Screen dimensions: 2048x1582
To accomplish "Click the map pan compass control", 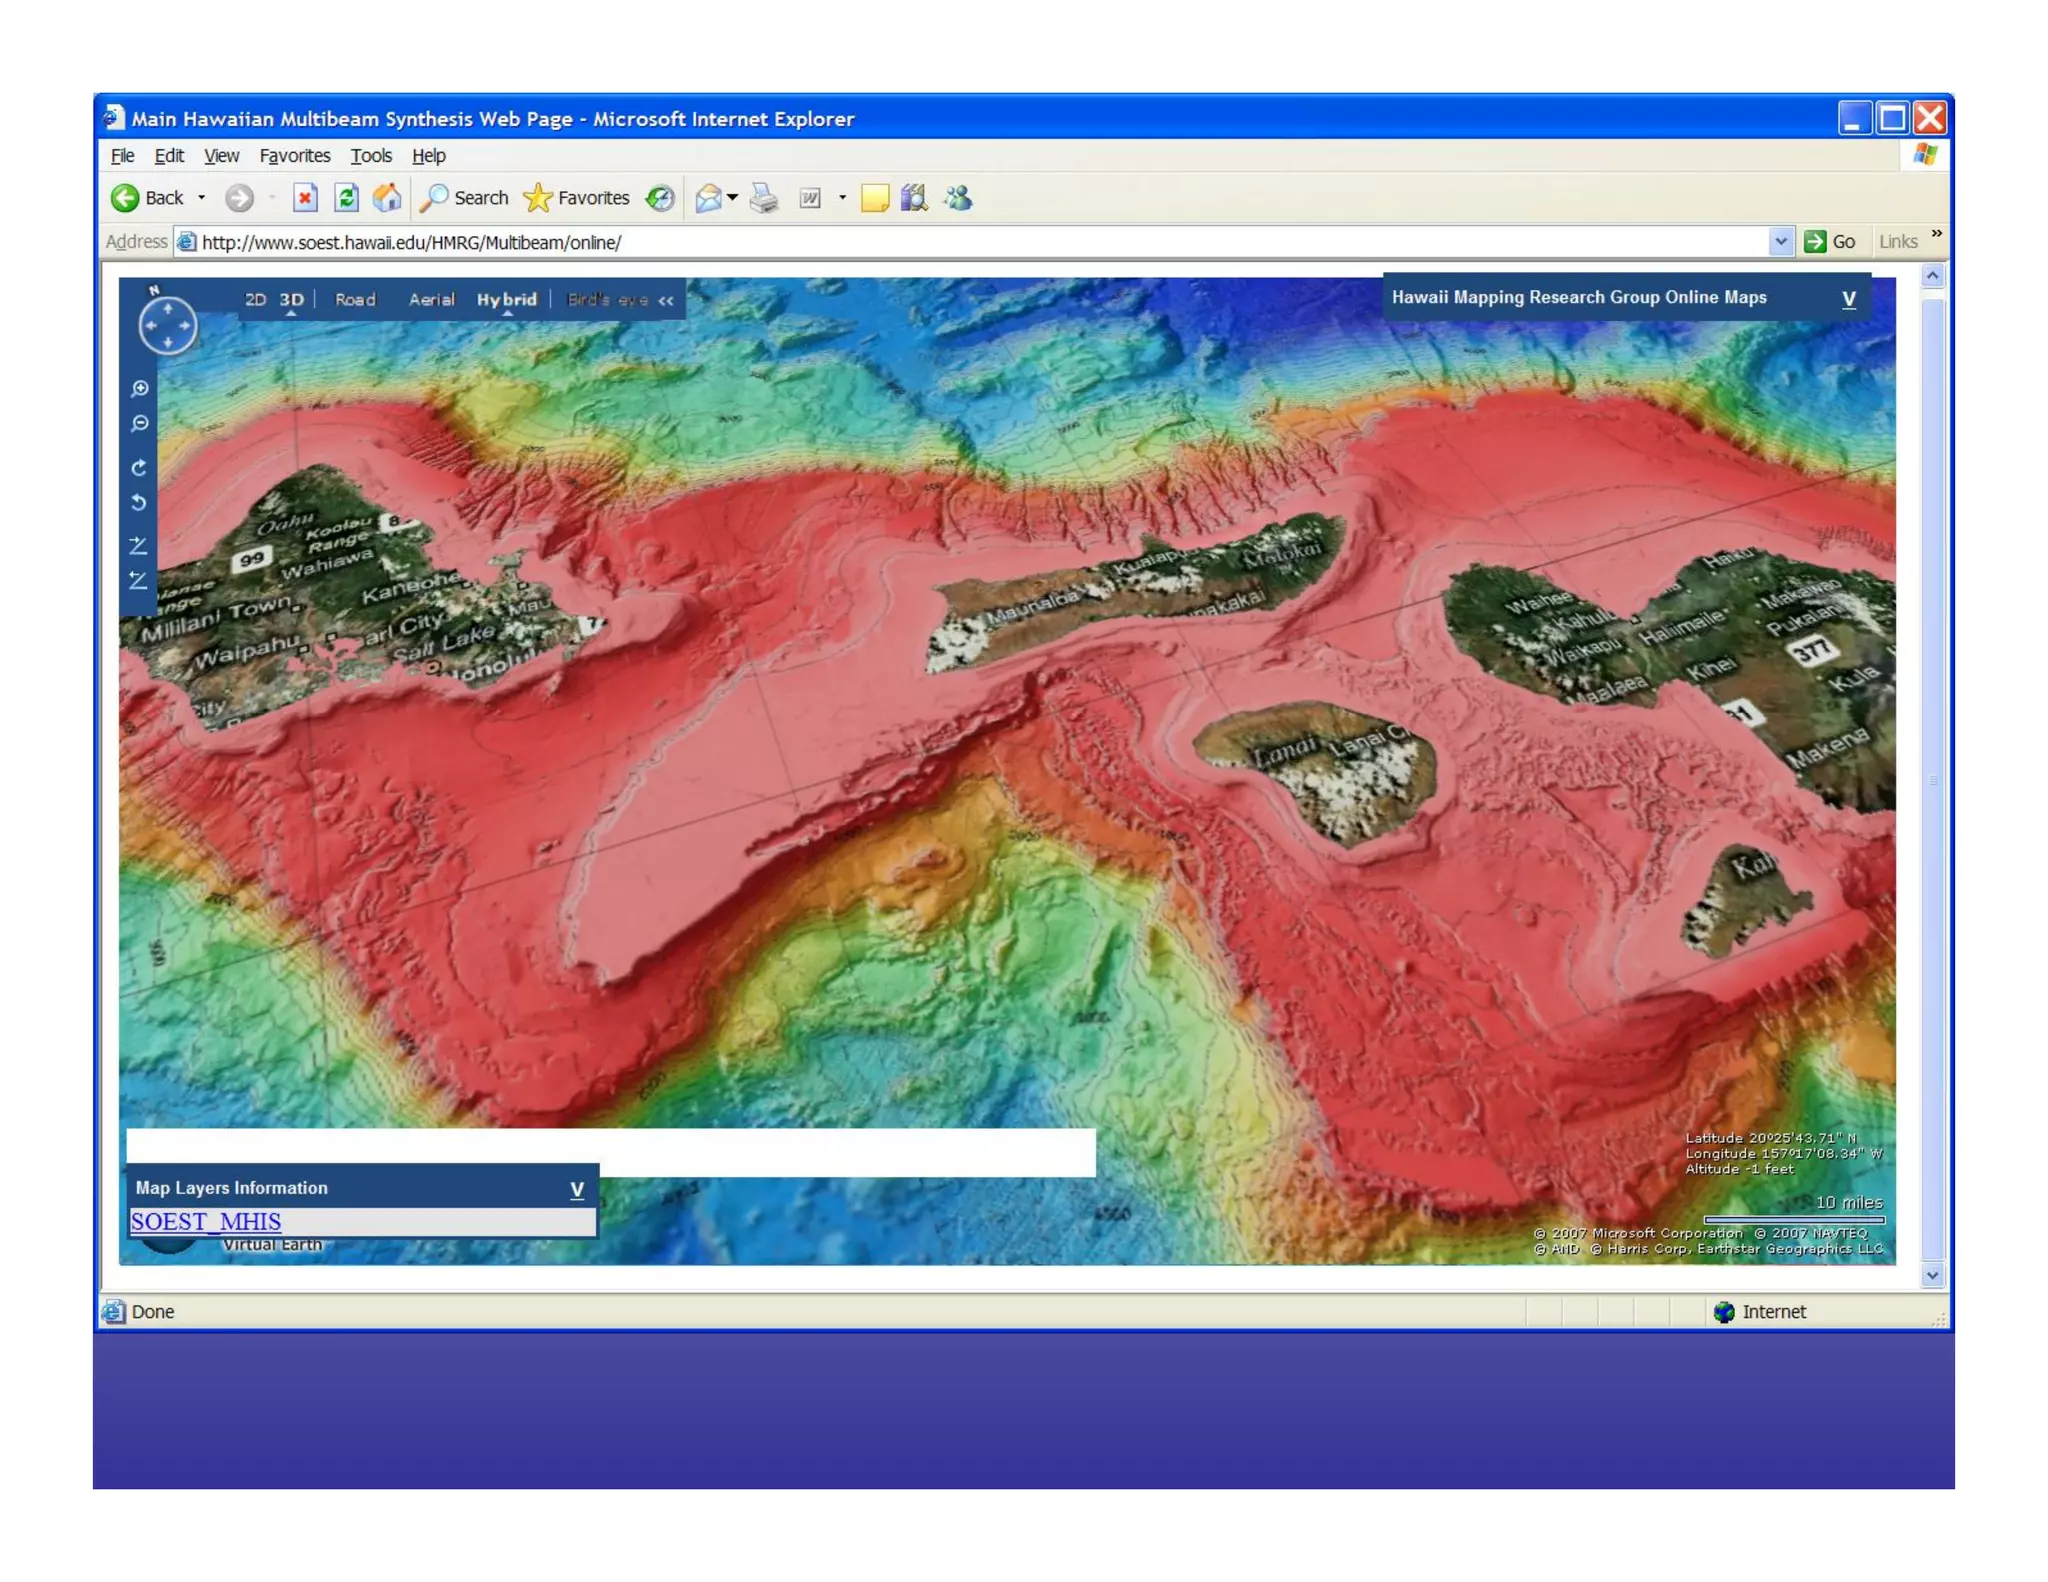I will [x=167, y=326].
